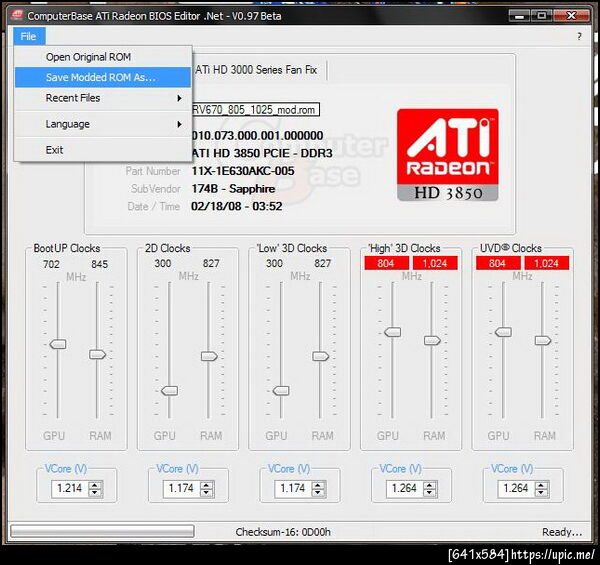The height and width of the screenshot is (565, 600).
Task: Click the Ready... status text
Action: click(x=562, y=532)
